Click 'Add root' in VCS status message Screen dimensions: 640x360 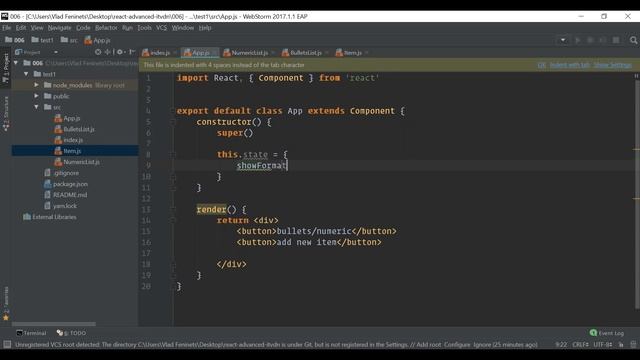coord(429,344)
